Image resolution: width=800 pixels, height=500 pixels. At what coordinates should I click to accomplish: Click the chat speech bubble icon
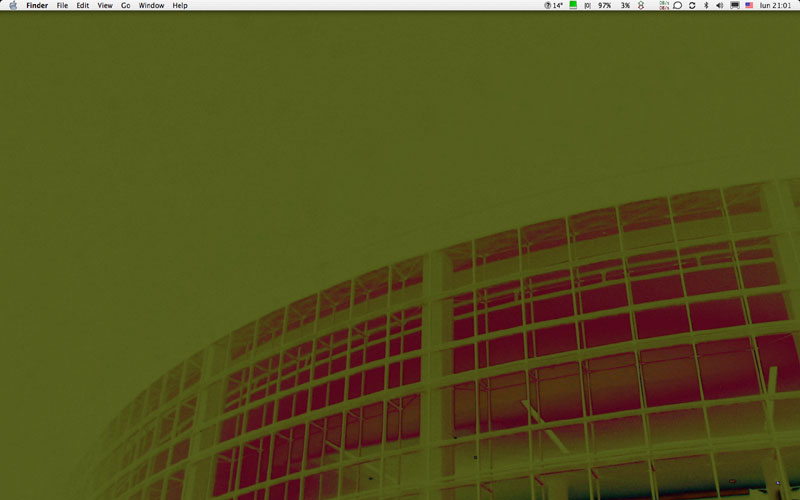[x=677, y=5]
